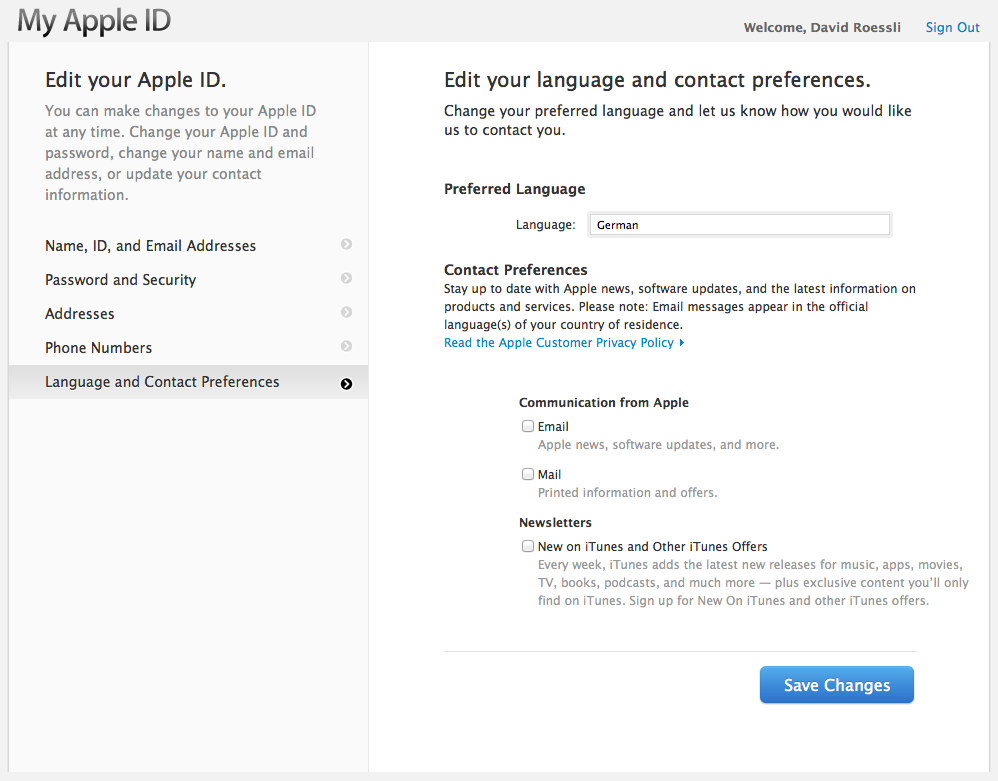
Task: Click arrow icon beside Name, ID, and Email Addresses
Action: point(346,244)
